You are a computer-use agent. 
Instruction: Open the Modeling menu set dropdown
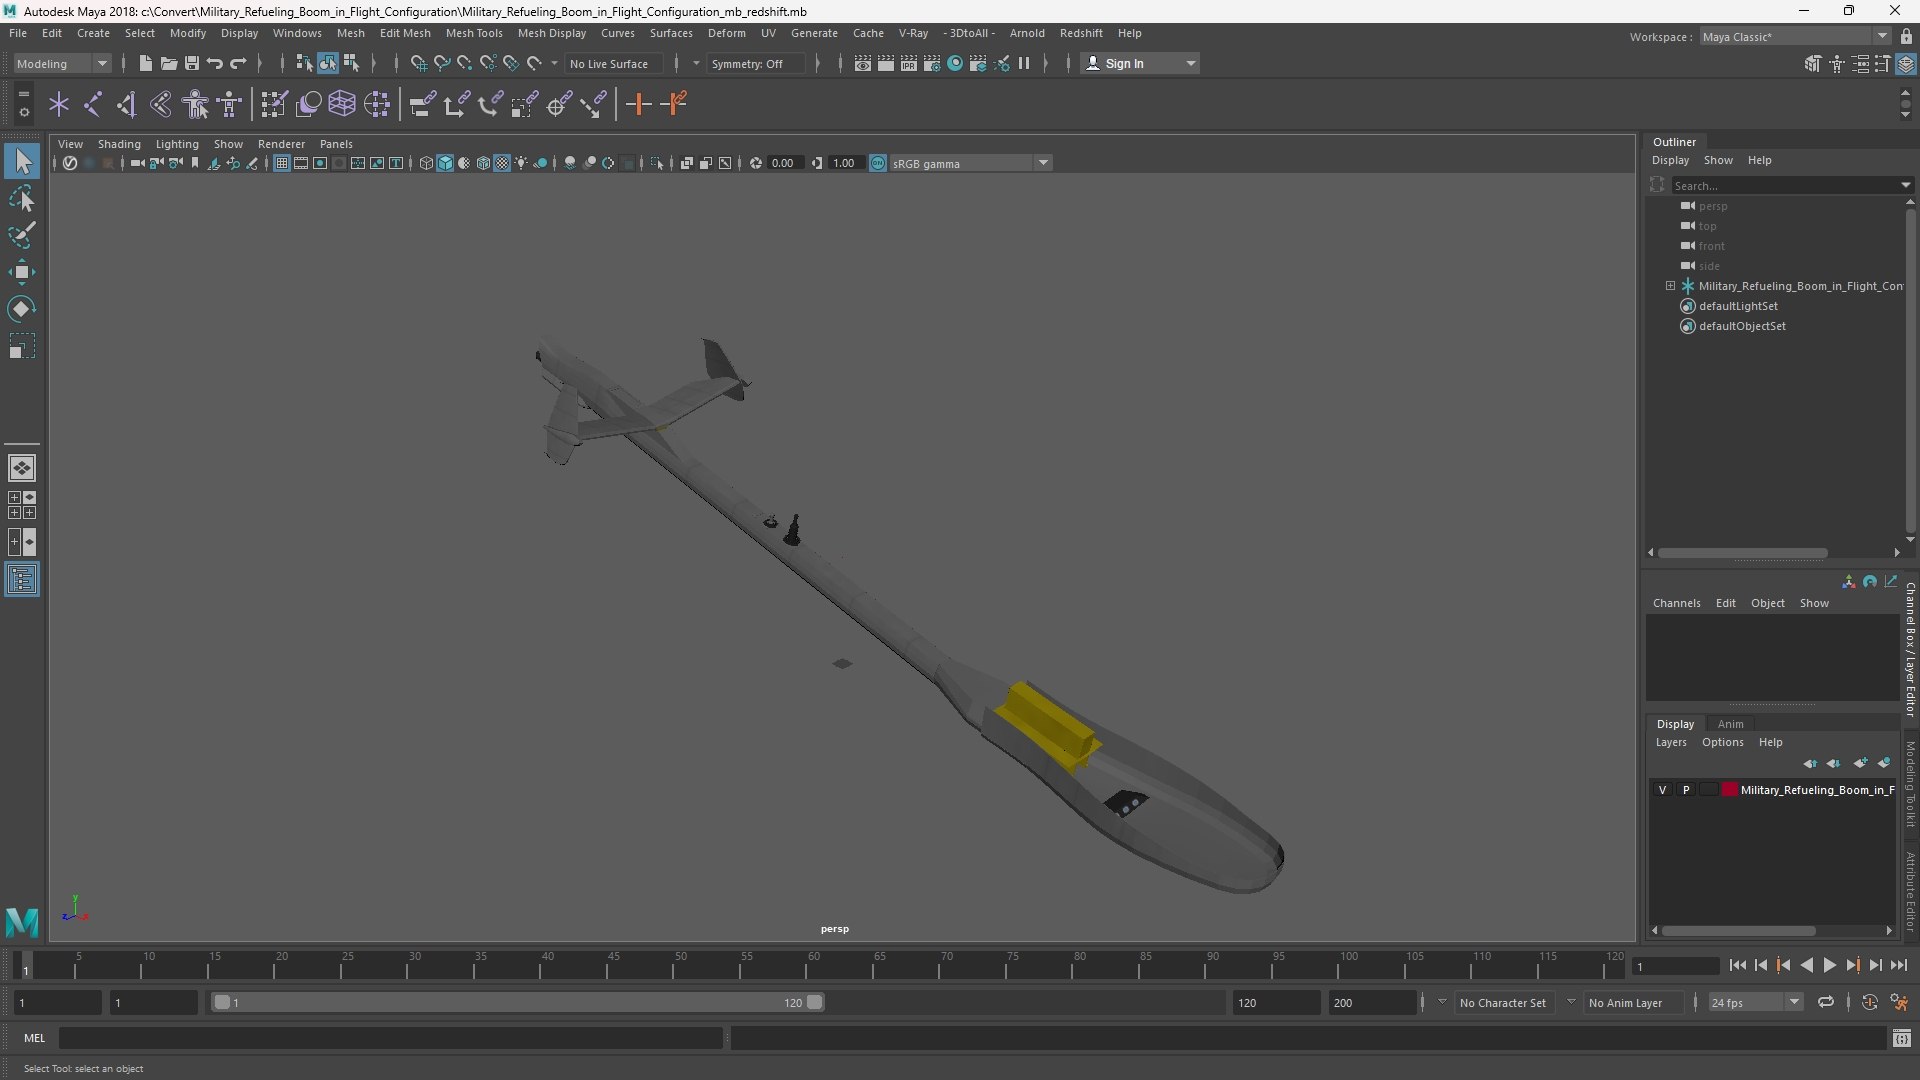pos(62,63)
